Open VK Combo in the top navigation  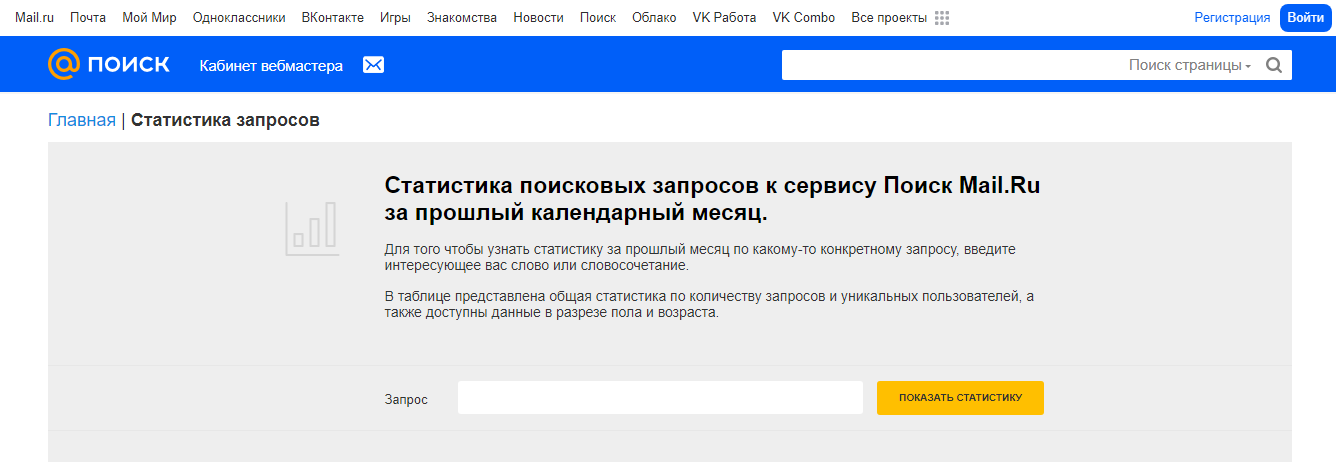point(804,18)
